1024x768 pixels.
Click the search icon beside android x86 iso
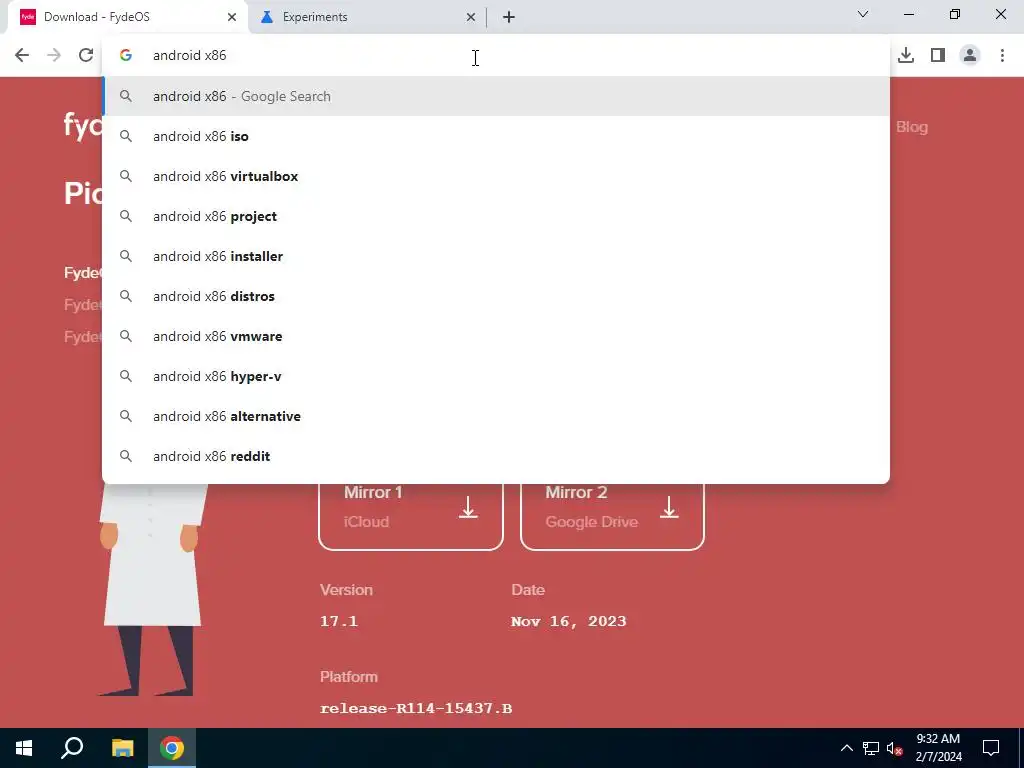tap(126, 136)
